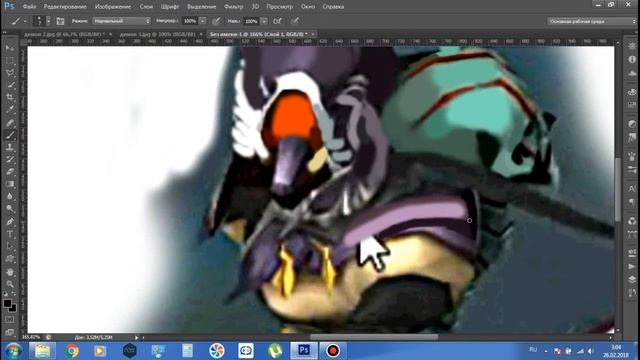Select the Gradient tool
Screen dimensions: 640x360
[10, 184]
